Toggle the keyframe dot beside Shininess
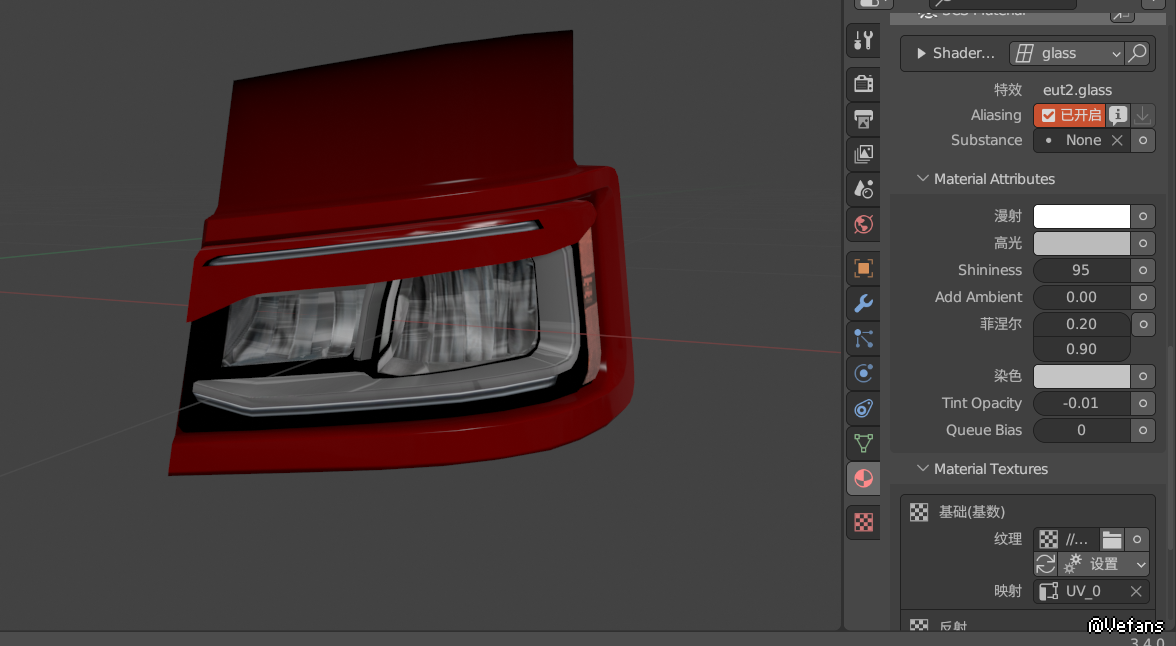The height and width of the screenshot is (646, 1176). point(1143,270)
